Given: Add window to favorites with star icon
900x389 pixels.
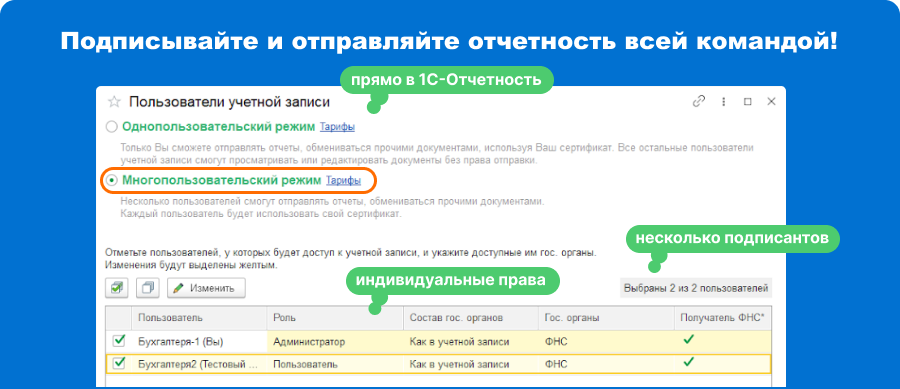Looking at the screenshot, I should (x=114, y=102).
